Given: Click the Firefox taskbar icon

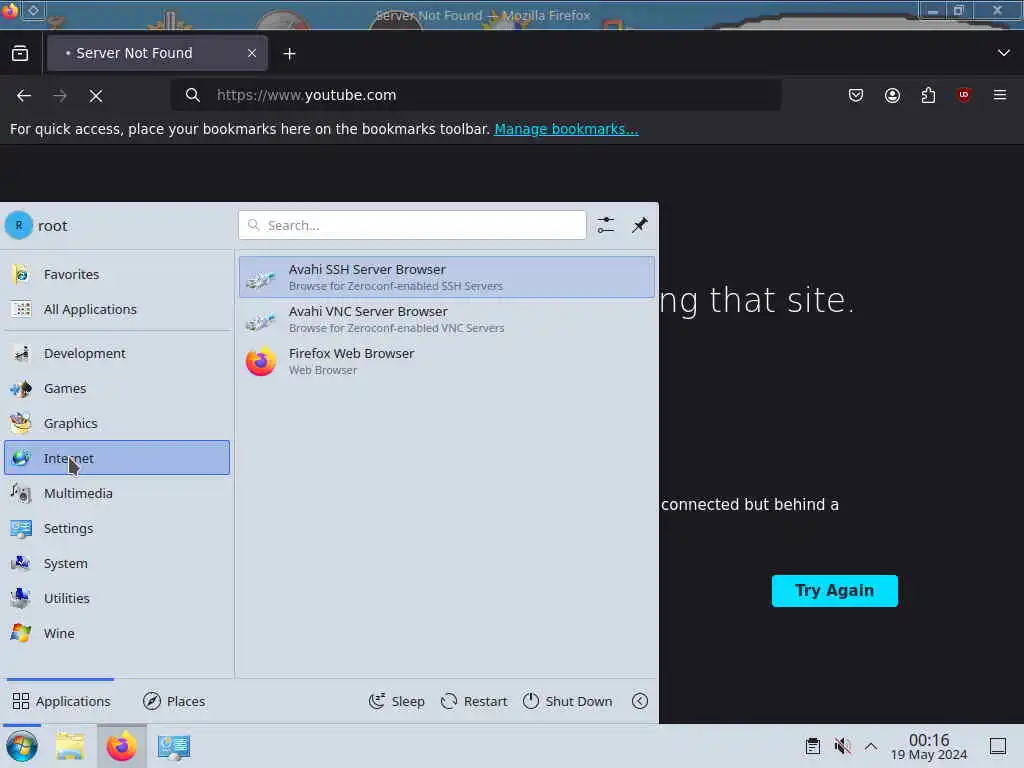Looking at the screenshot, I should (121, 746).
